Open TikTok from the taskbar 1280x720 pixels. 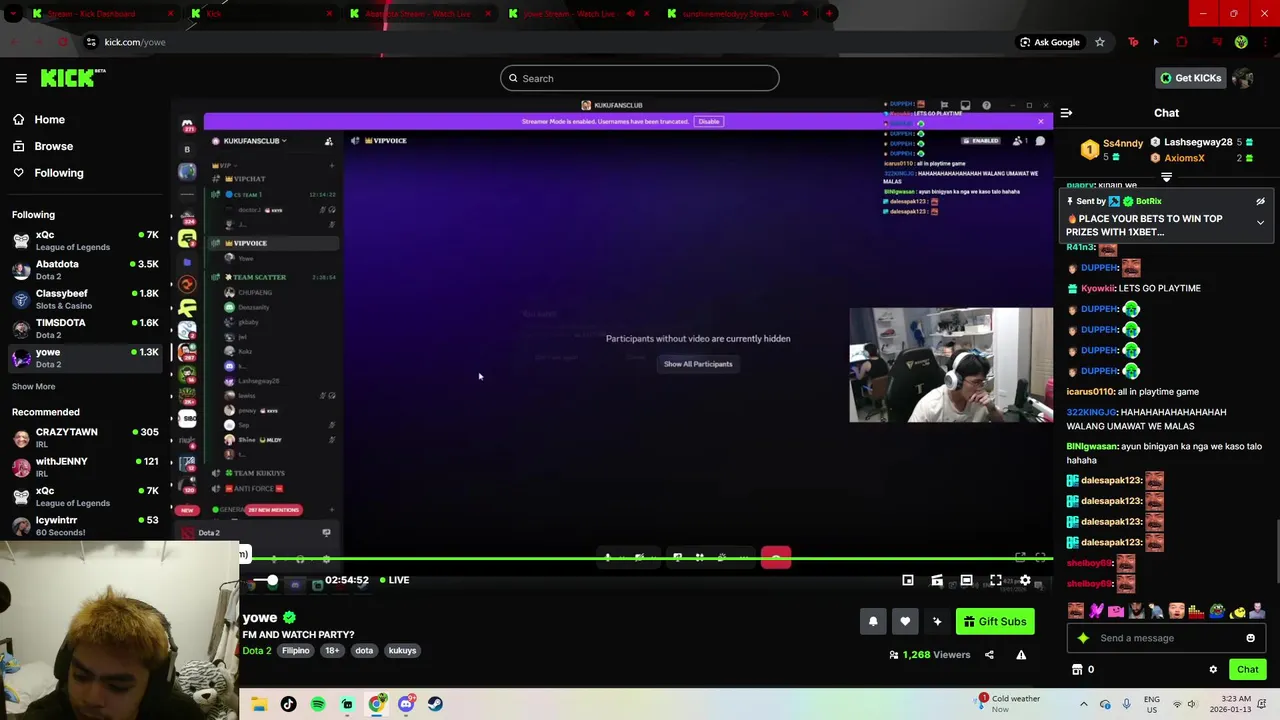[288, 705]
